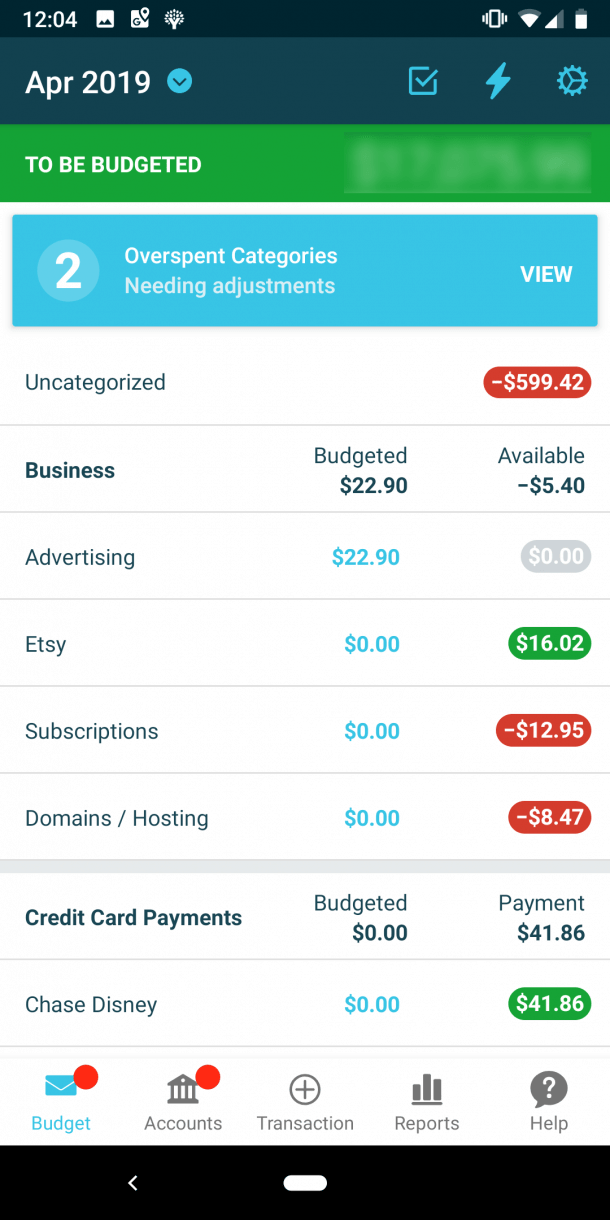Tap VIEW on the overspent categories banner

(546, 273)
